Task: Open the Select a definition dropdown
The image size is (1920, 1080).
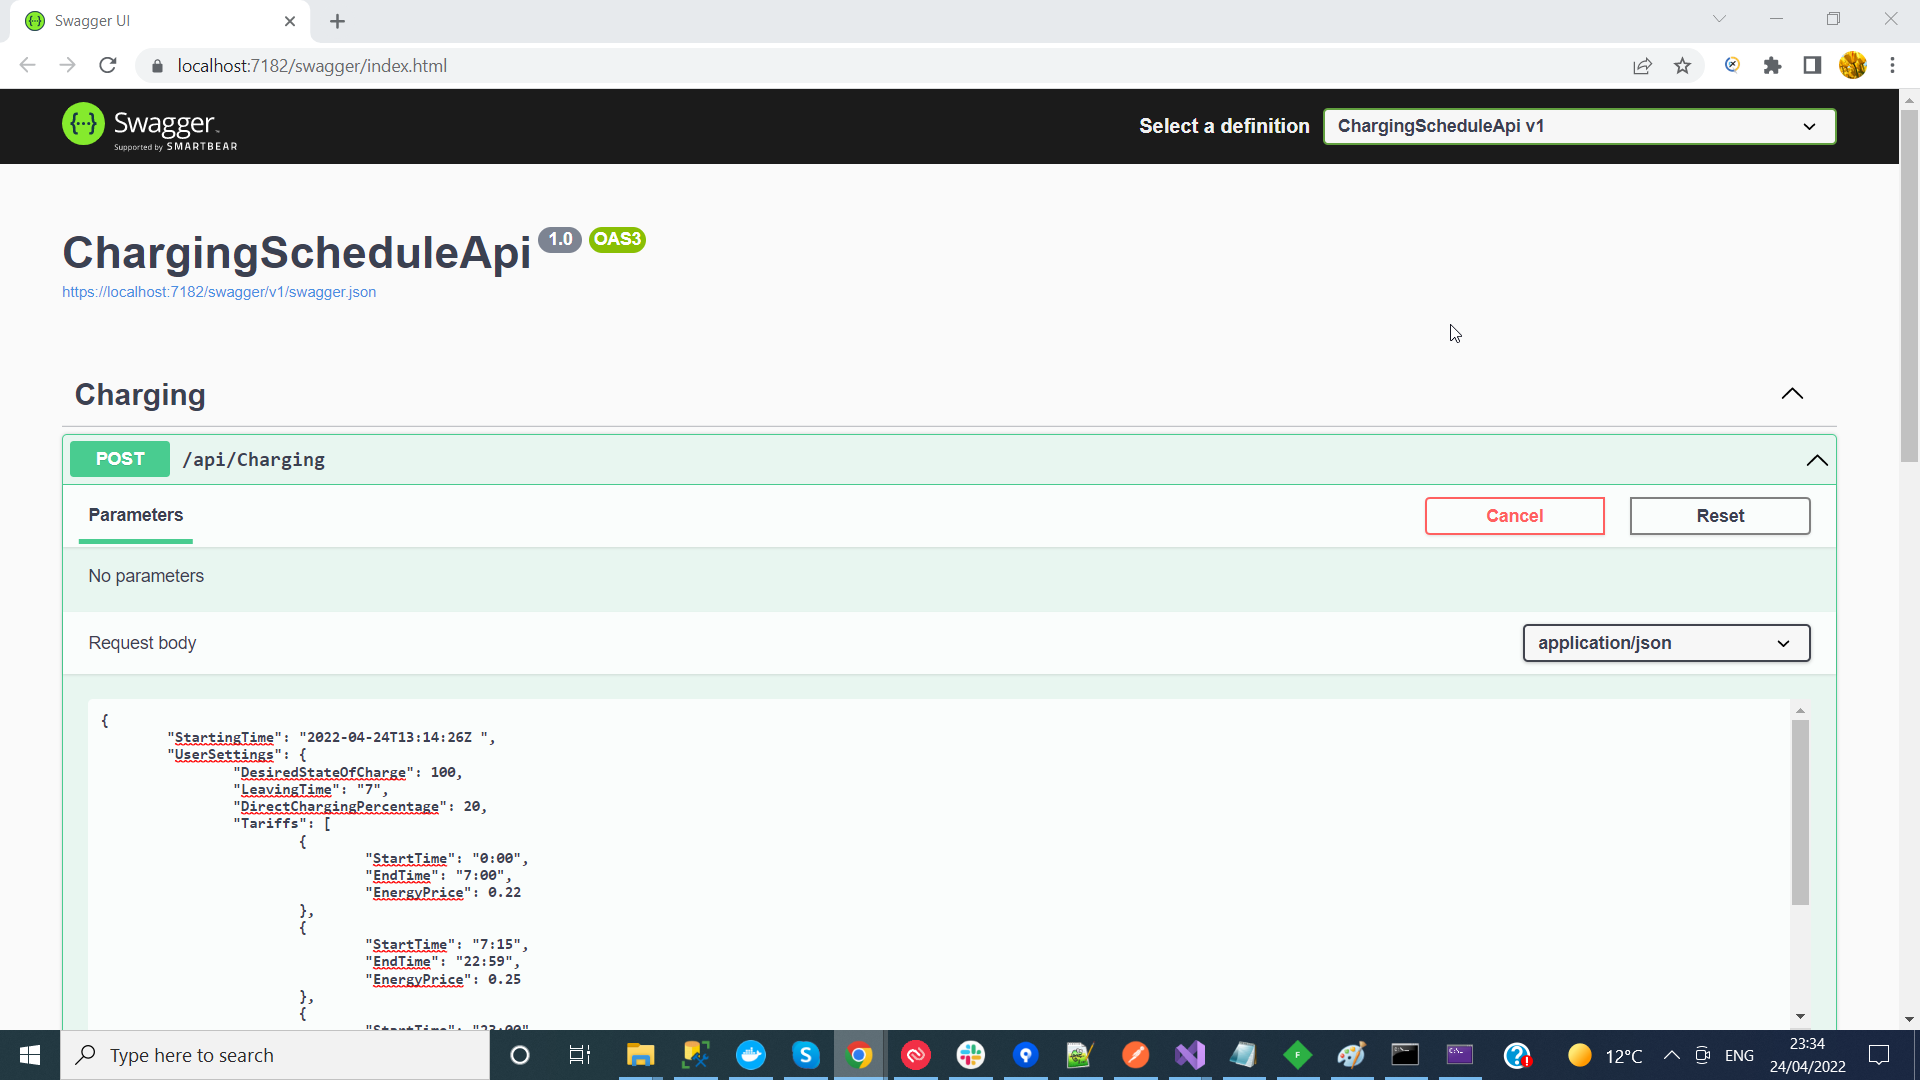Action: (1579, 126)
